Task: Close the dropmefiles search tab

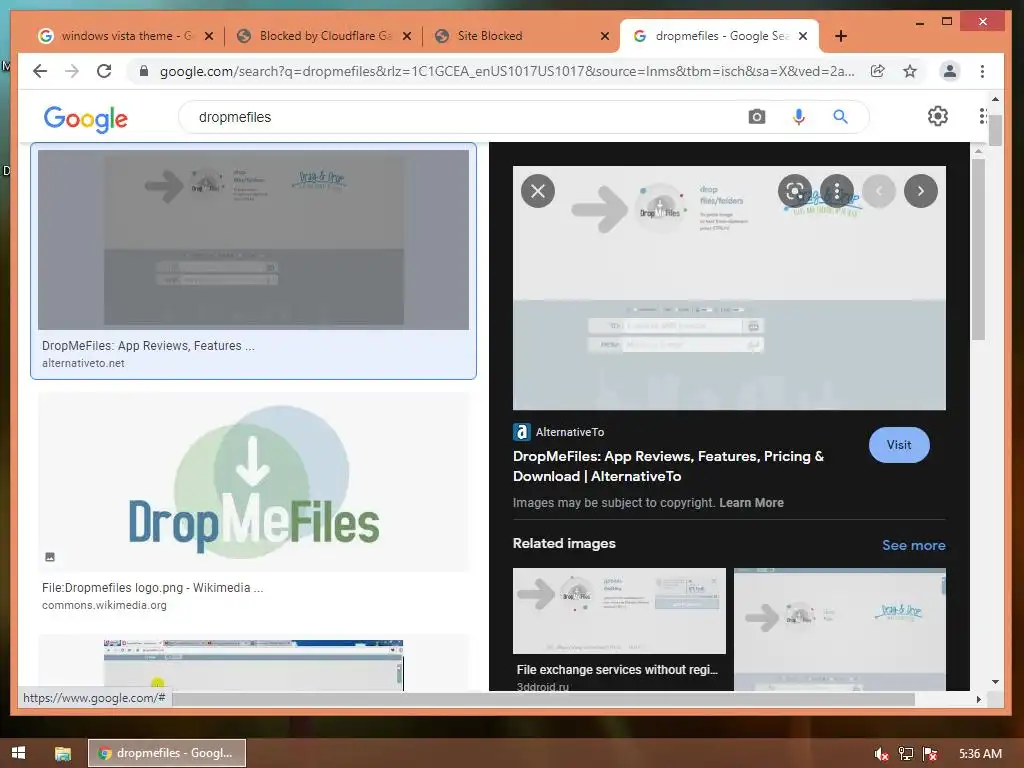Action: coord(803,36)
